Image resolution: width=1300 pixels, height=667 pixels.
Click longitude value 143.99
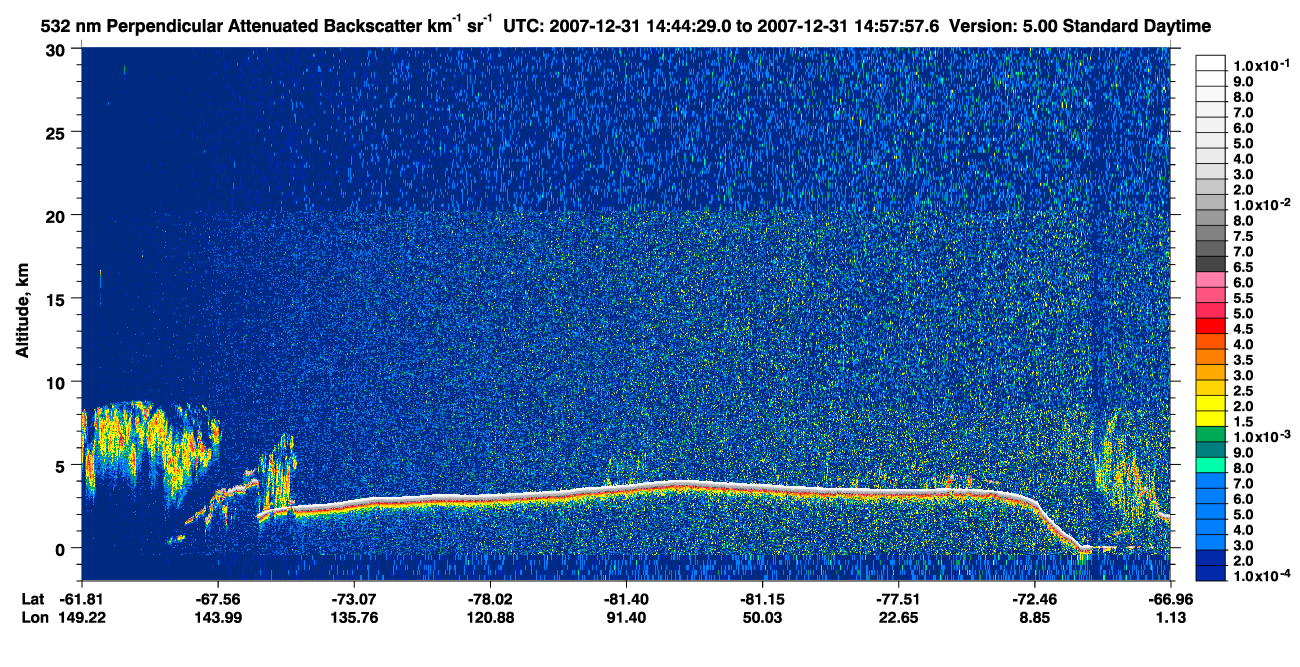pyautogui.click(x=218, y=618)
